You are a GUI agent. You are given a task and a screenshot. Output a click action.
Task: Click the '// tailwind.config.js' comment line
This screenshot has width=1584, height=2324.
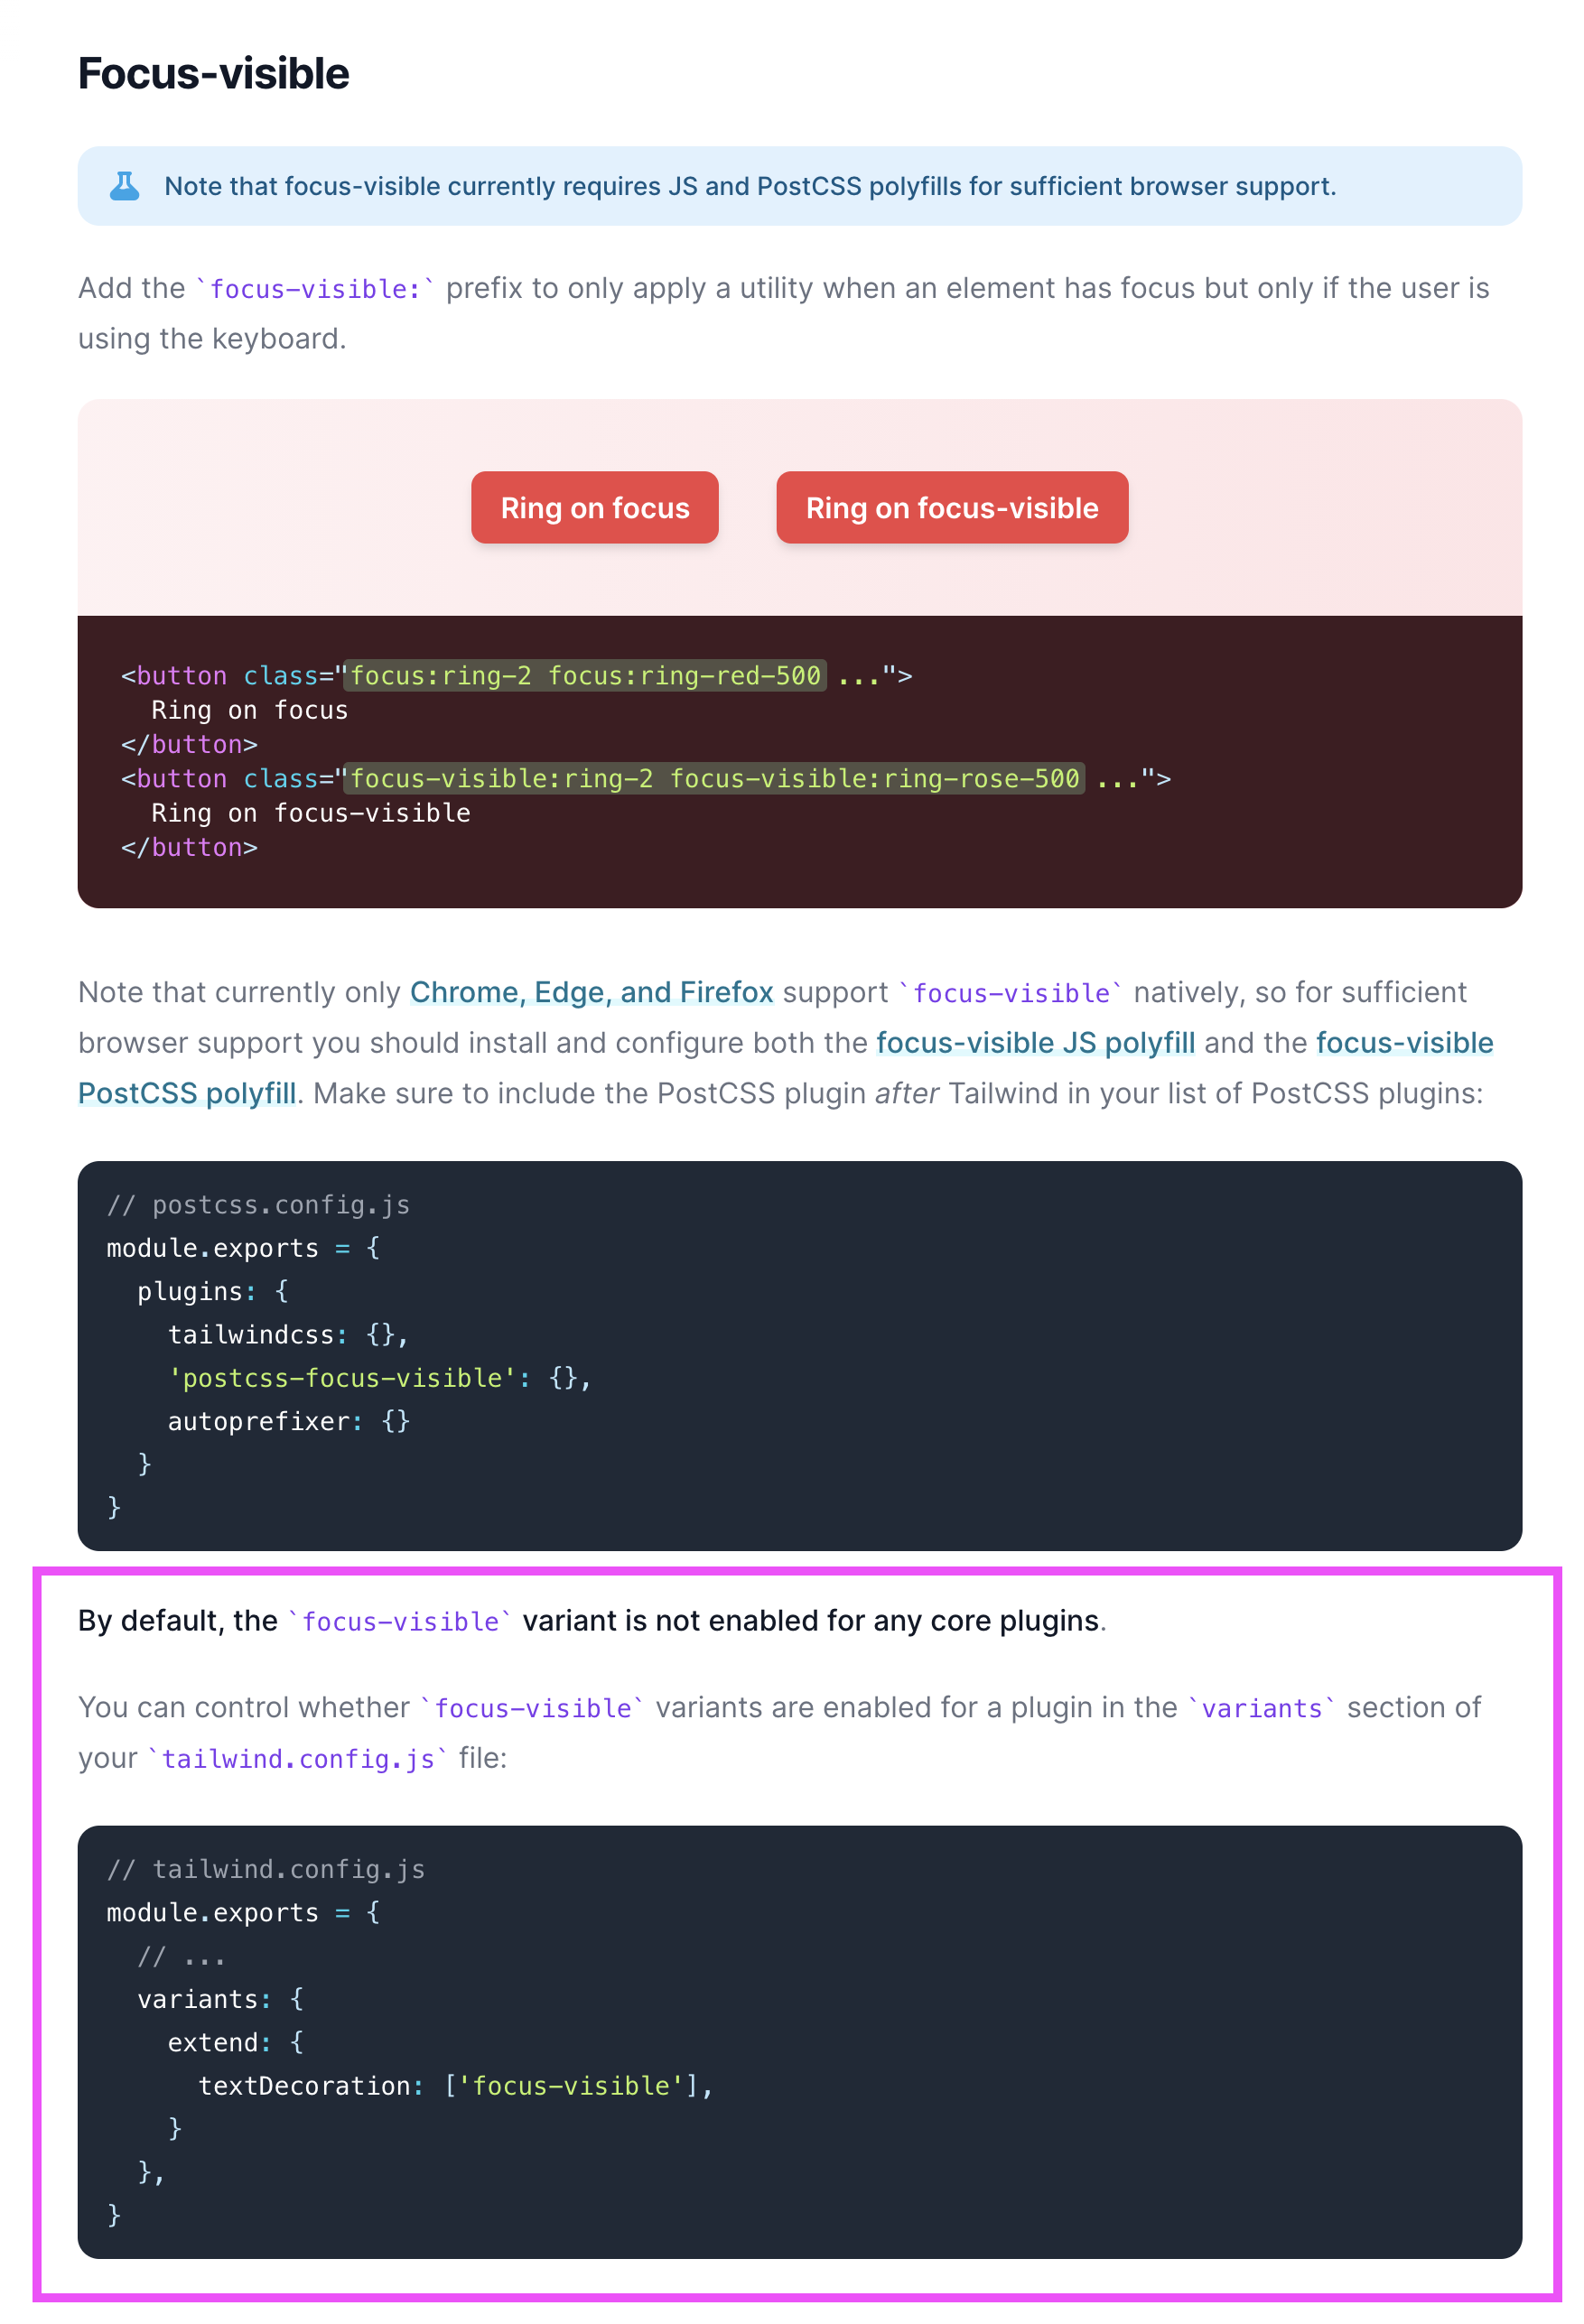(265, 1869)
